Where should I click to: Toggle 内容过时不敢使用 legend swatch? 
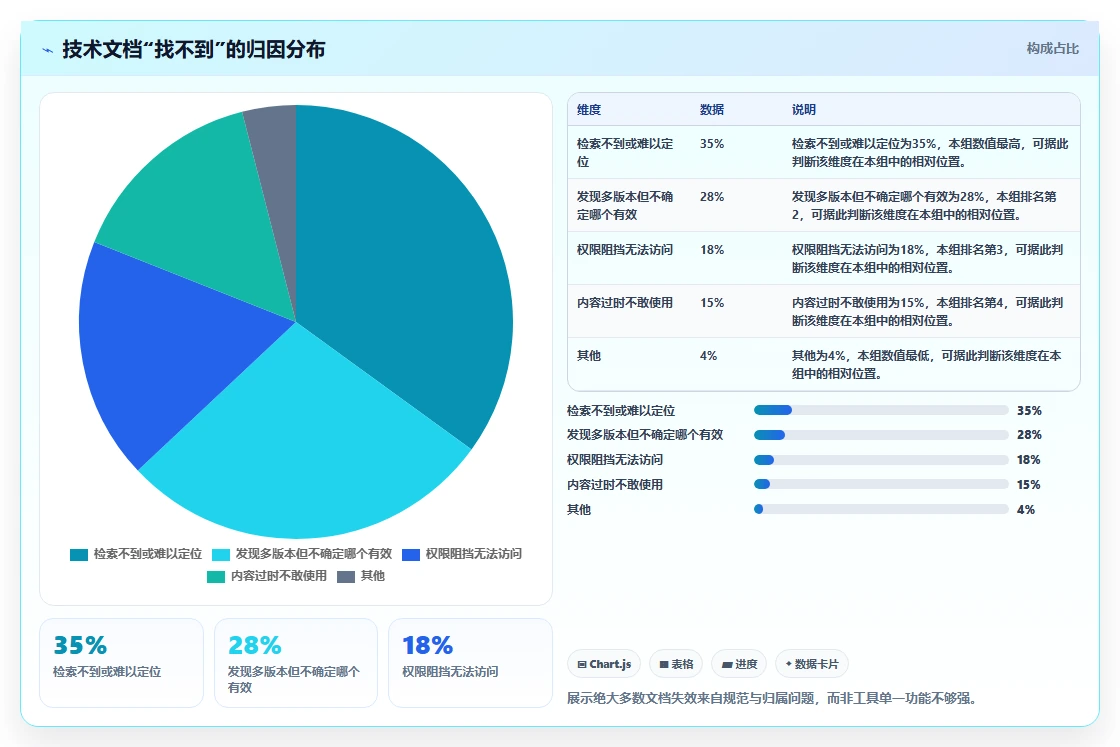click(x=216, y=577)
